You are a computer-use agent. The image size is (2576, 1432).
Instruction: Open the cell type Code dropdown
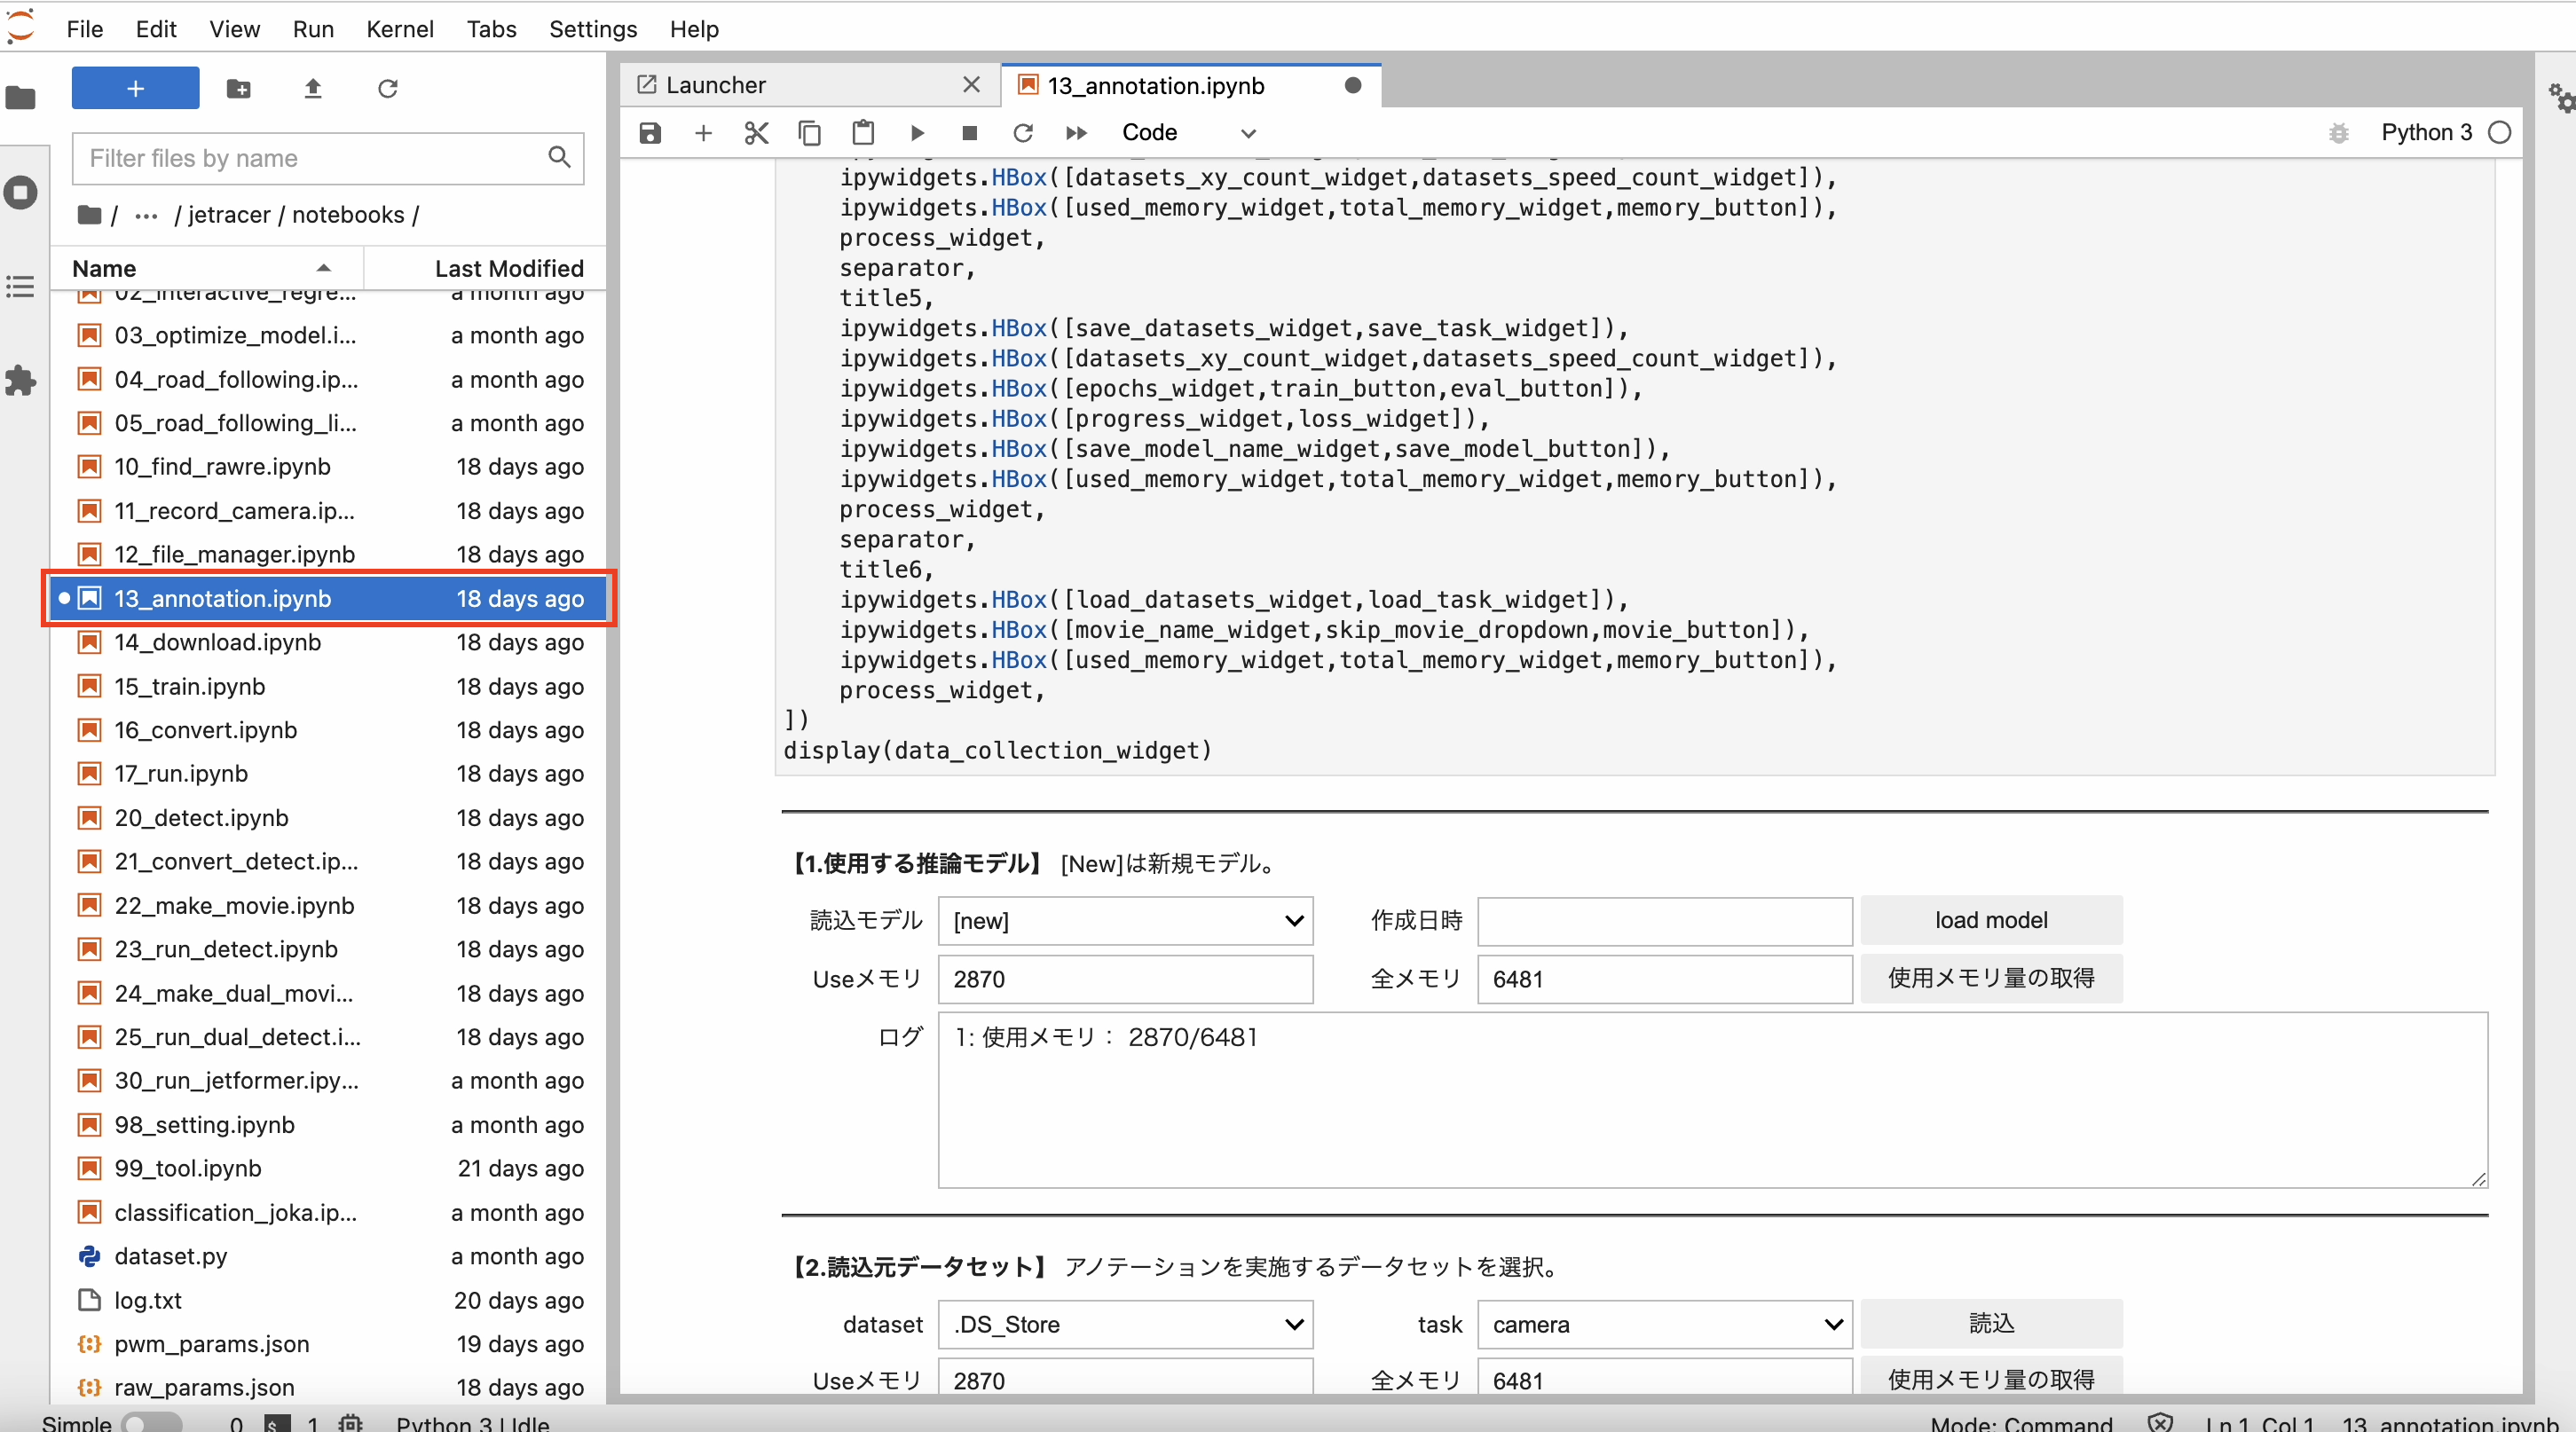click(x=1188, y=133)
